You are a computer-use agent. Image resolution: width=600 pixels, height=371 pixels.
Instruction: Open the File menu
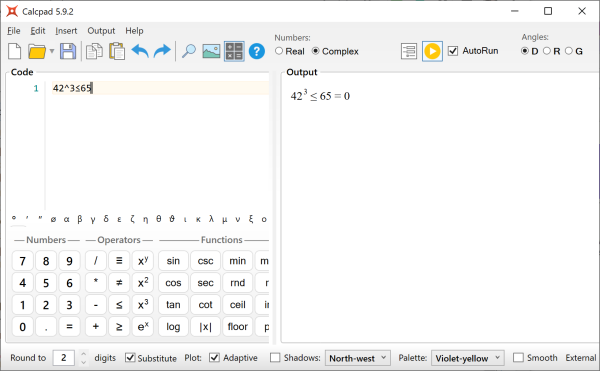[14, 31]
